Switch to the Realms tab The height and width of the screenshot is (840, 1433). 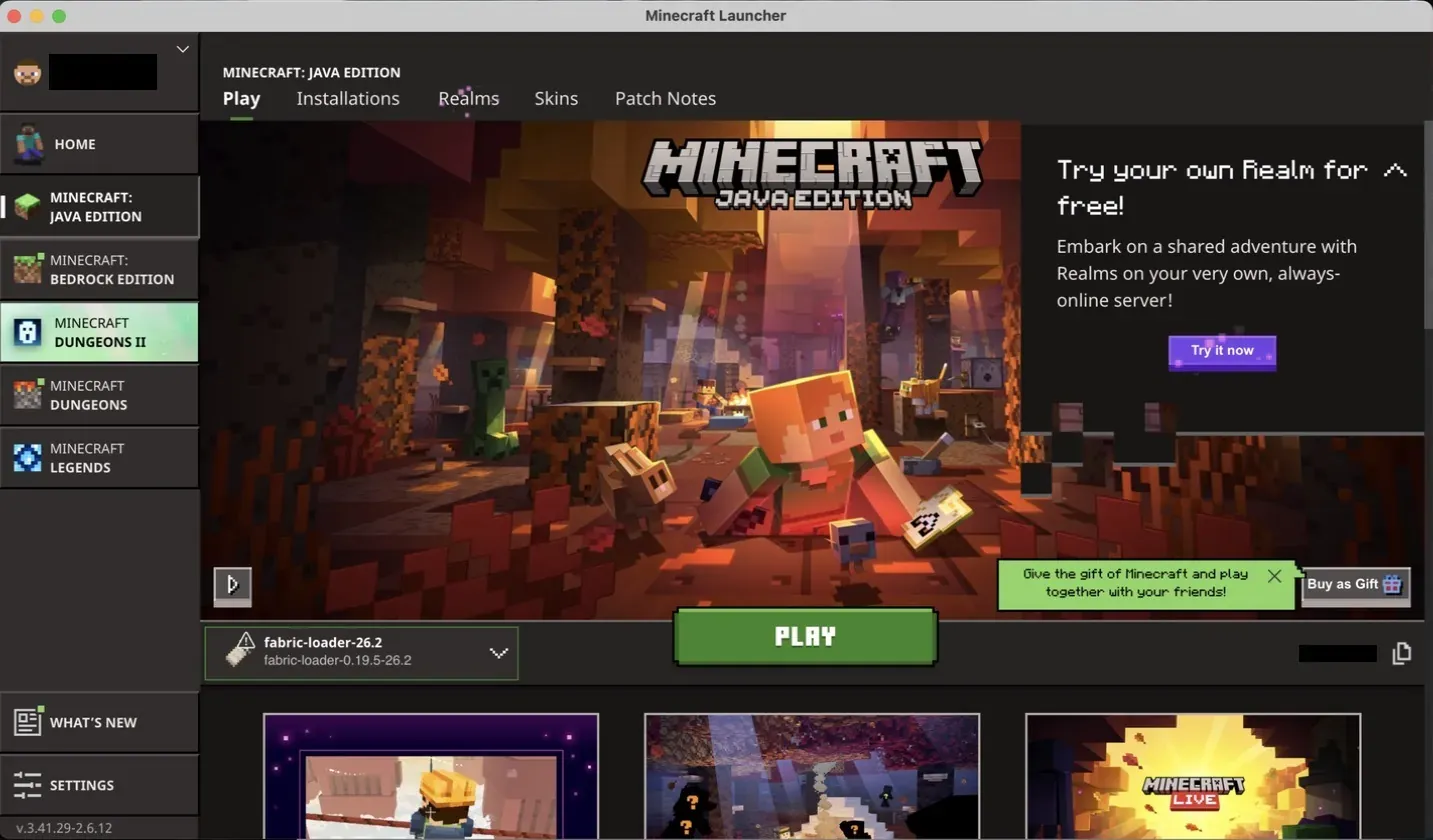(469, 98)
